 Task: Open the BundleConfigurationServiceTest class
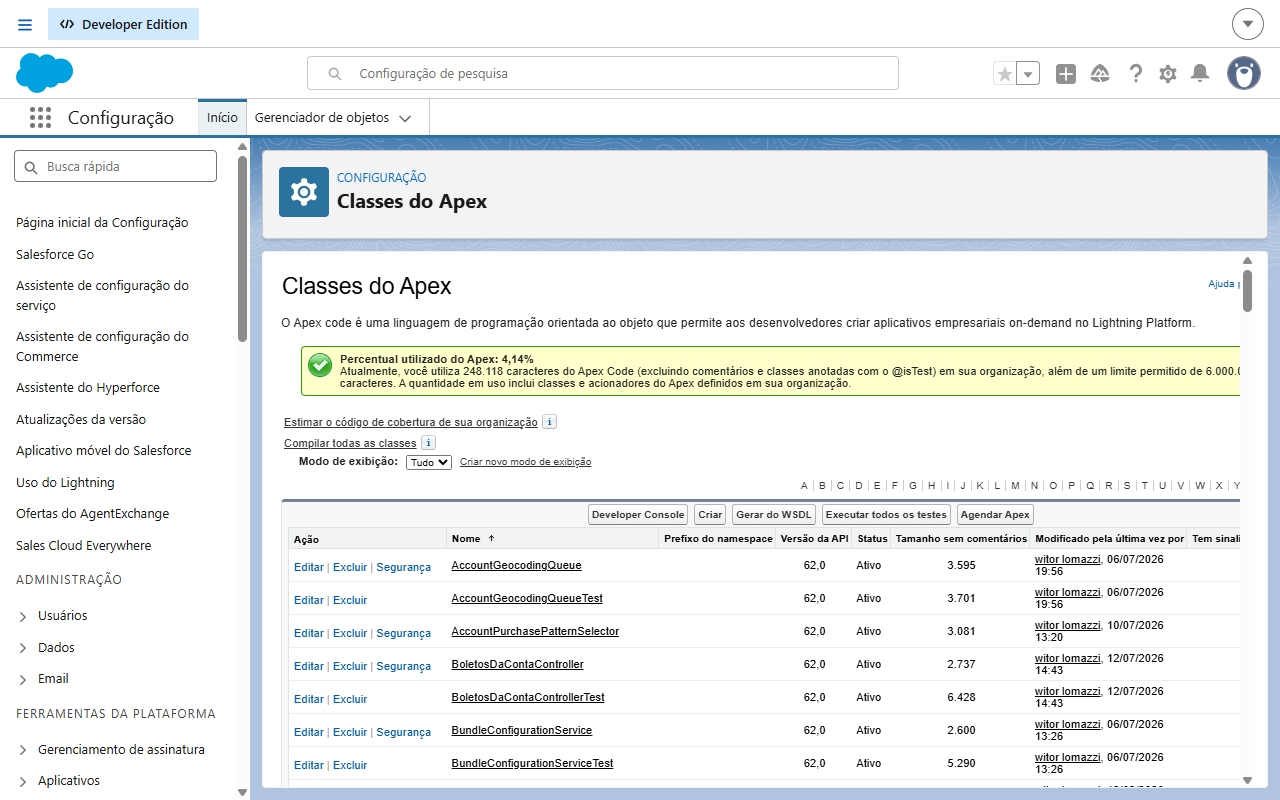pyautogui.click(x=533, y=763)
